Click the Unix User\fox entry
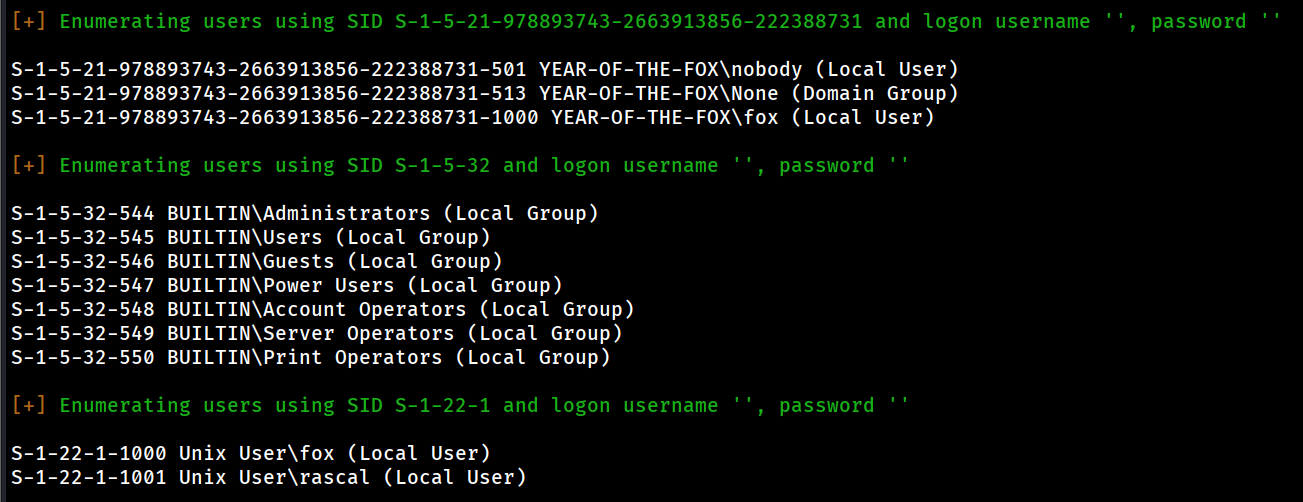Image resolution: width=1303 pixels, height=502 pixels. click(250, 454)
